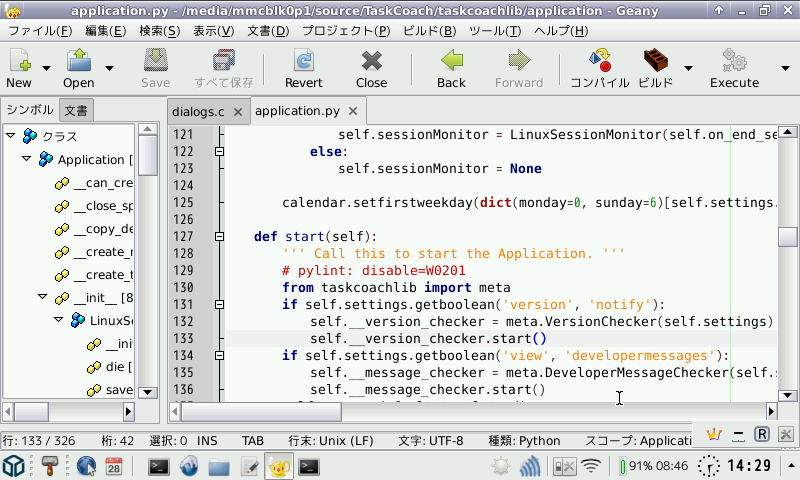Open the プロジェクト(P) menu
This screenshot has height=480, width=800.
click(x=346, y=31)
